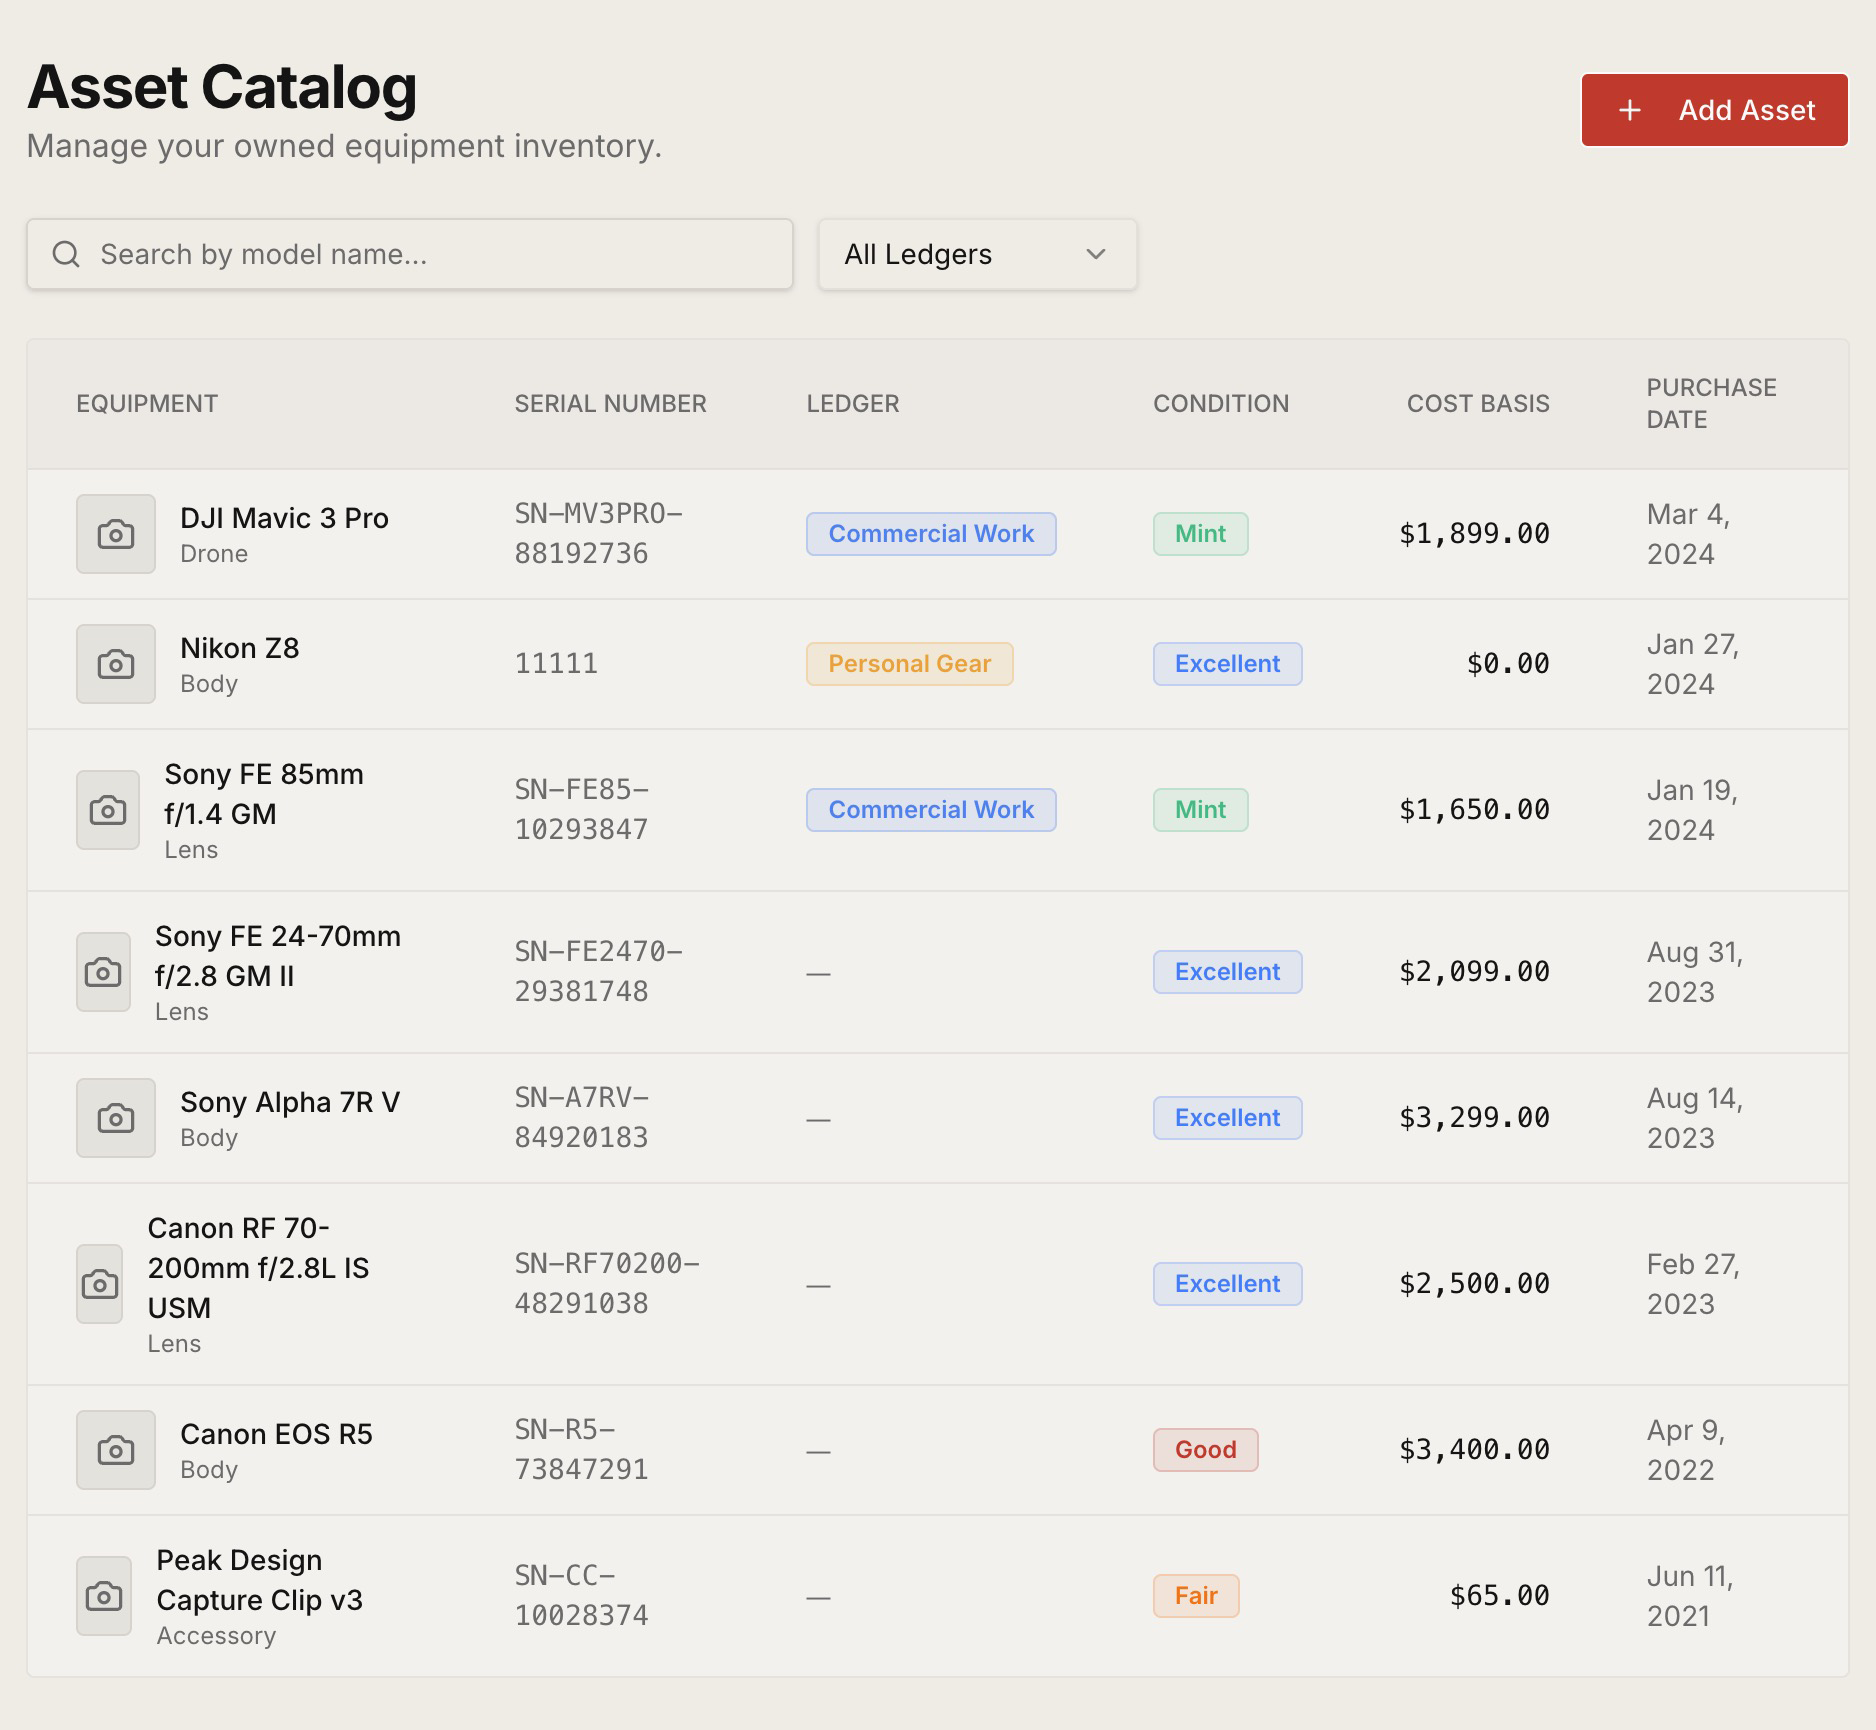Click the Sony FE 85mm camera thumbnail
Screen dimensions: 1876x1730
coord(108,810)
